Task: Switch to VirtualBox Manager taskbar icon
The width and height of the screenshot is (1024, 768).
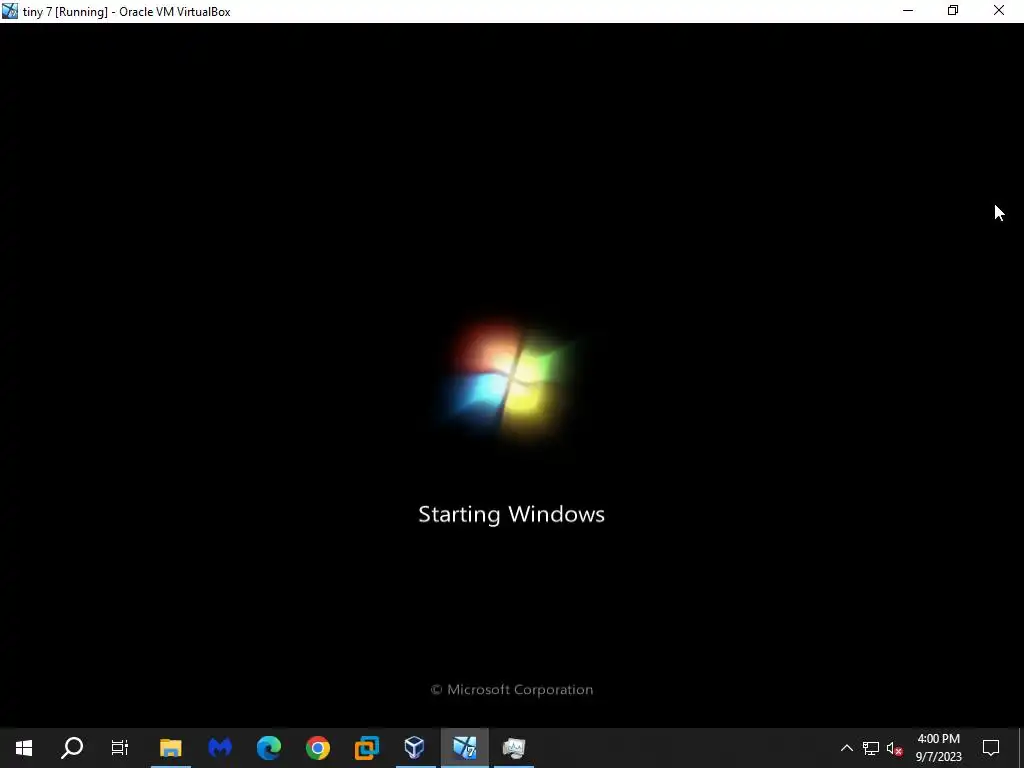Action: [x=415, y=748]
